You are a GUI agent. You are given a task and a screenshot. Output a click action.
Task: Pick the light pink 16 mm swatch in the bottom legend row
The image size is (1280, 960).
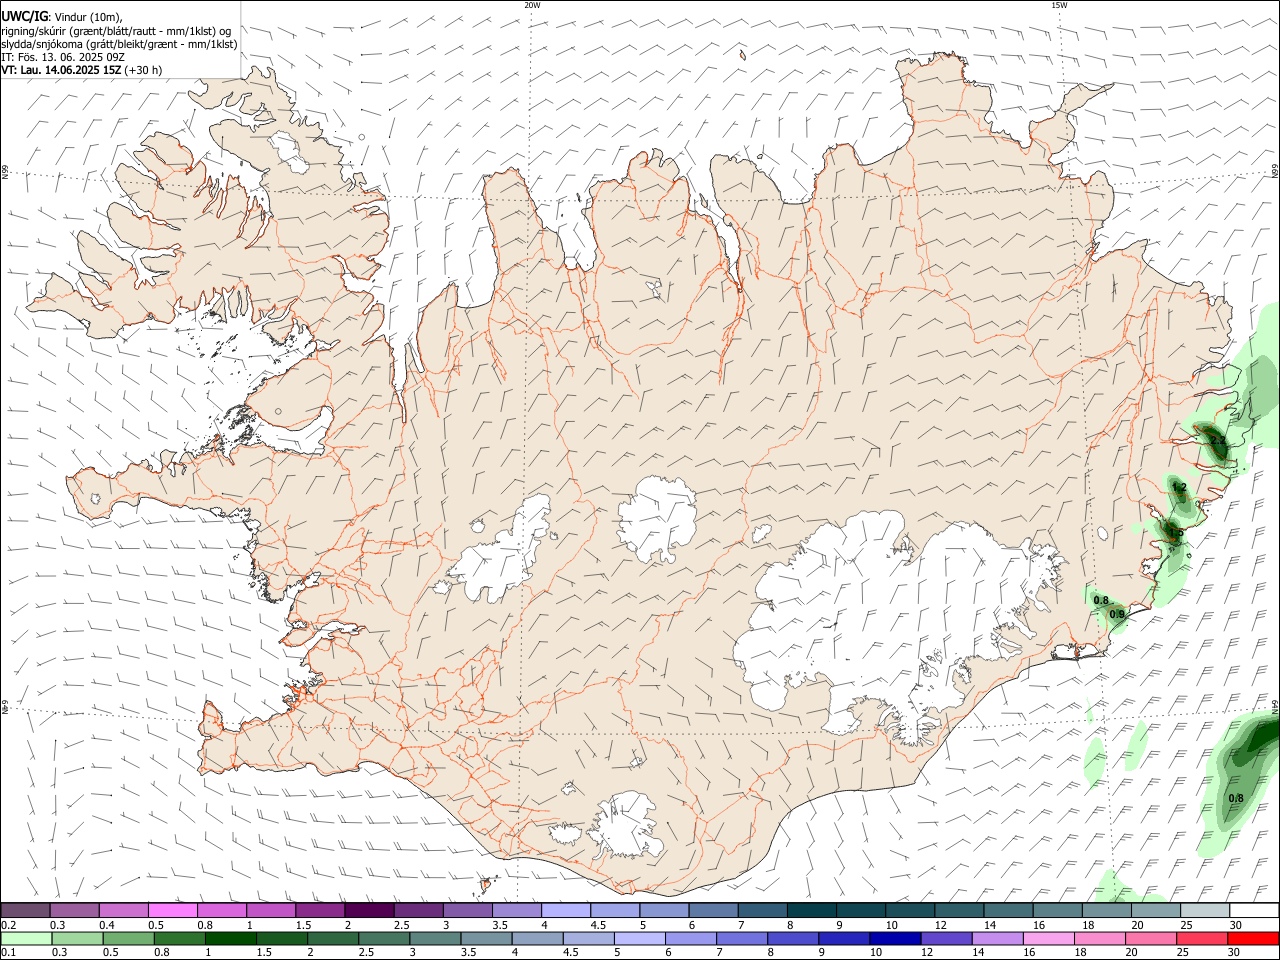click(1048, 938)
